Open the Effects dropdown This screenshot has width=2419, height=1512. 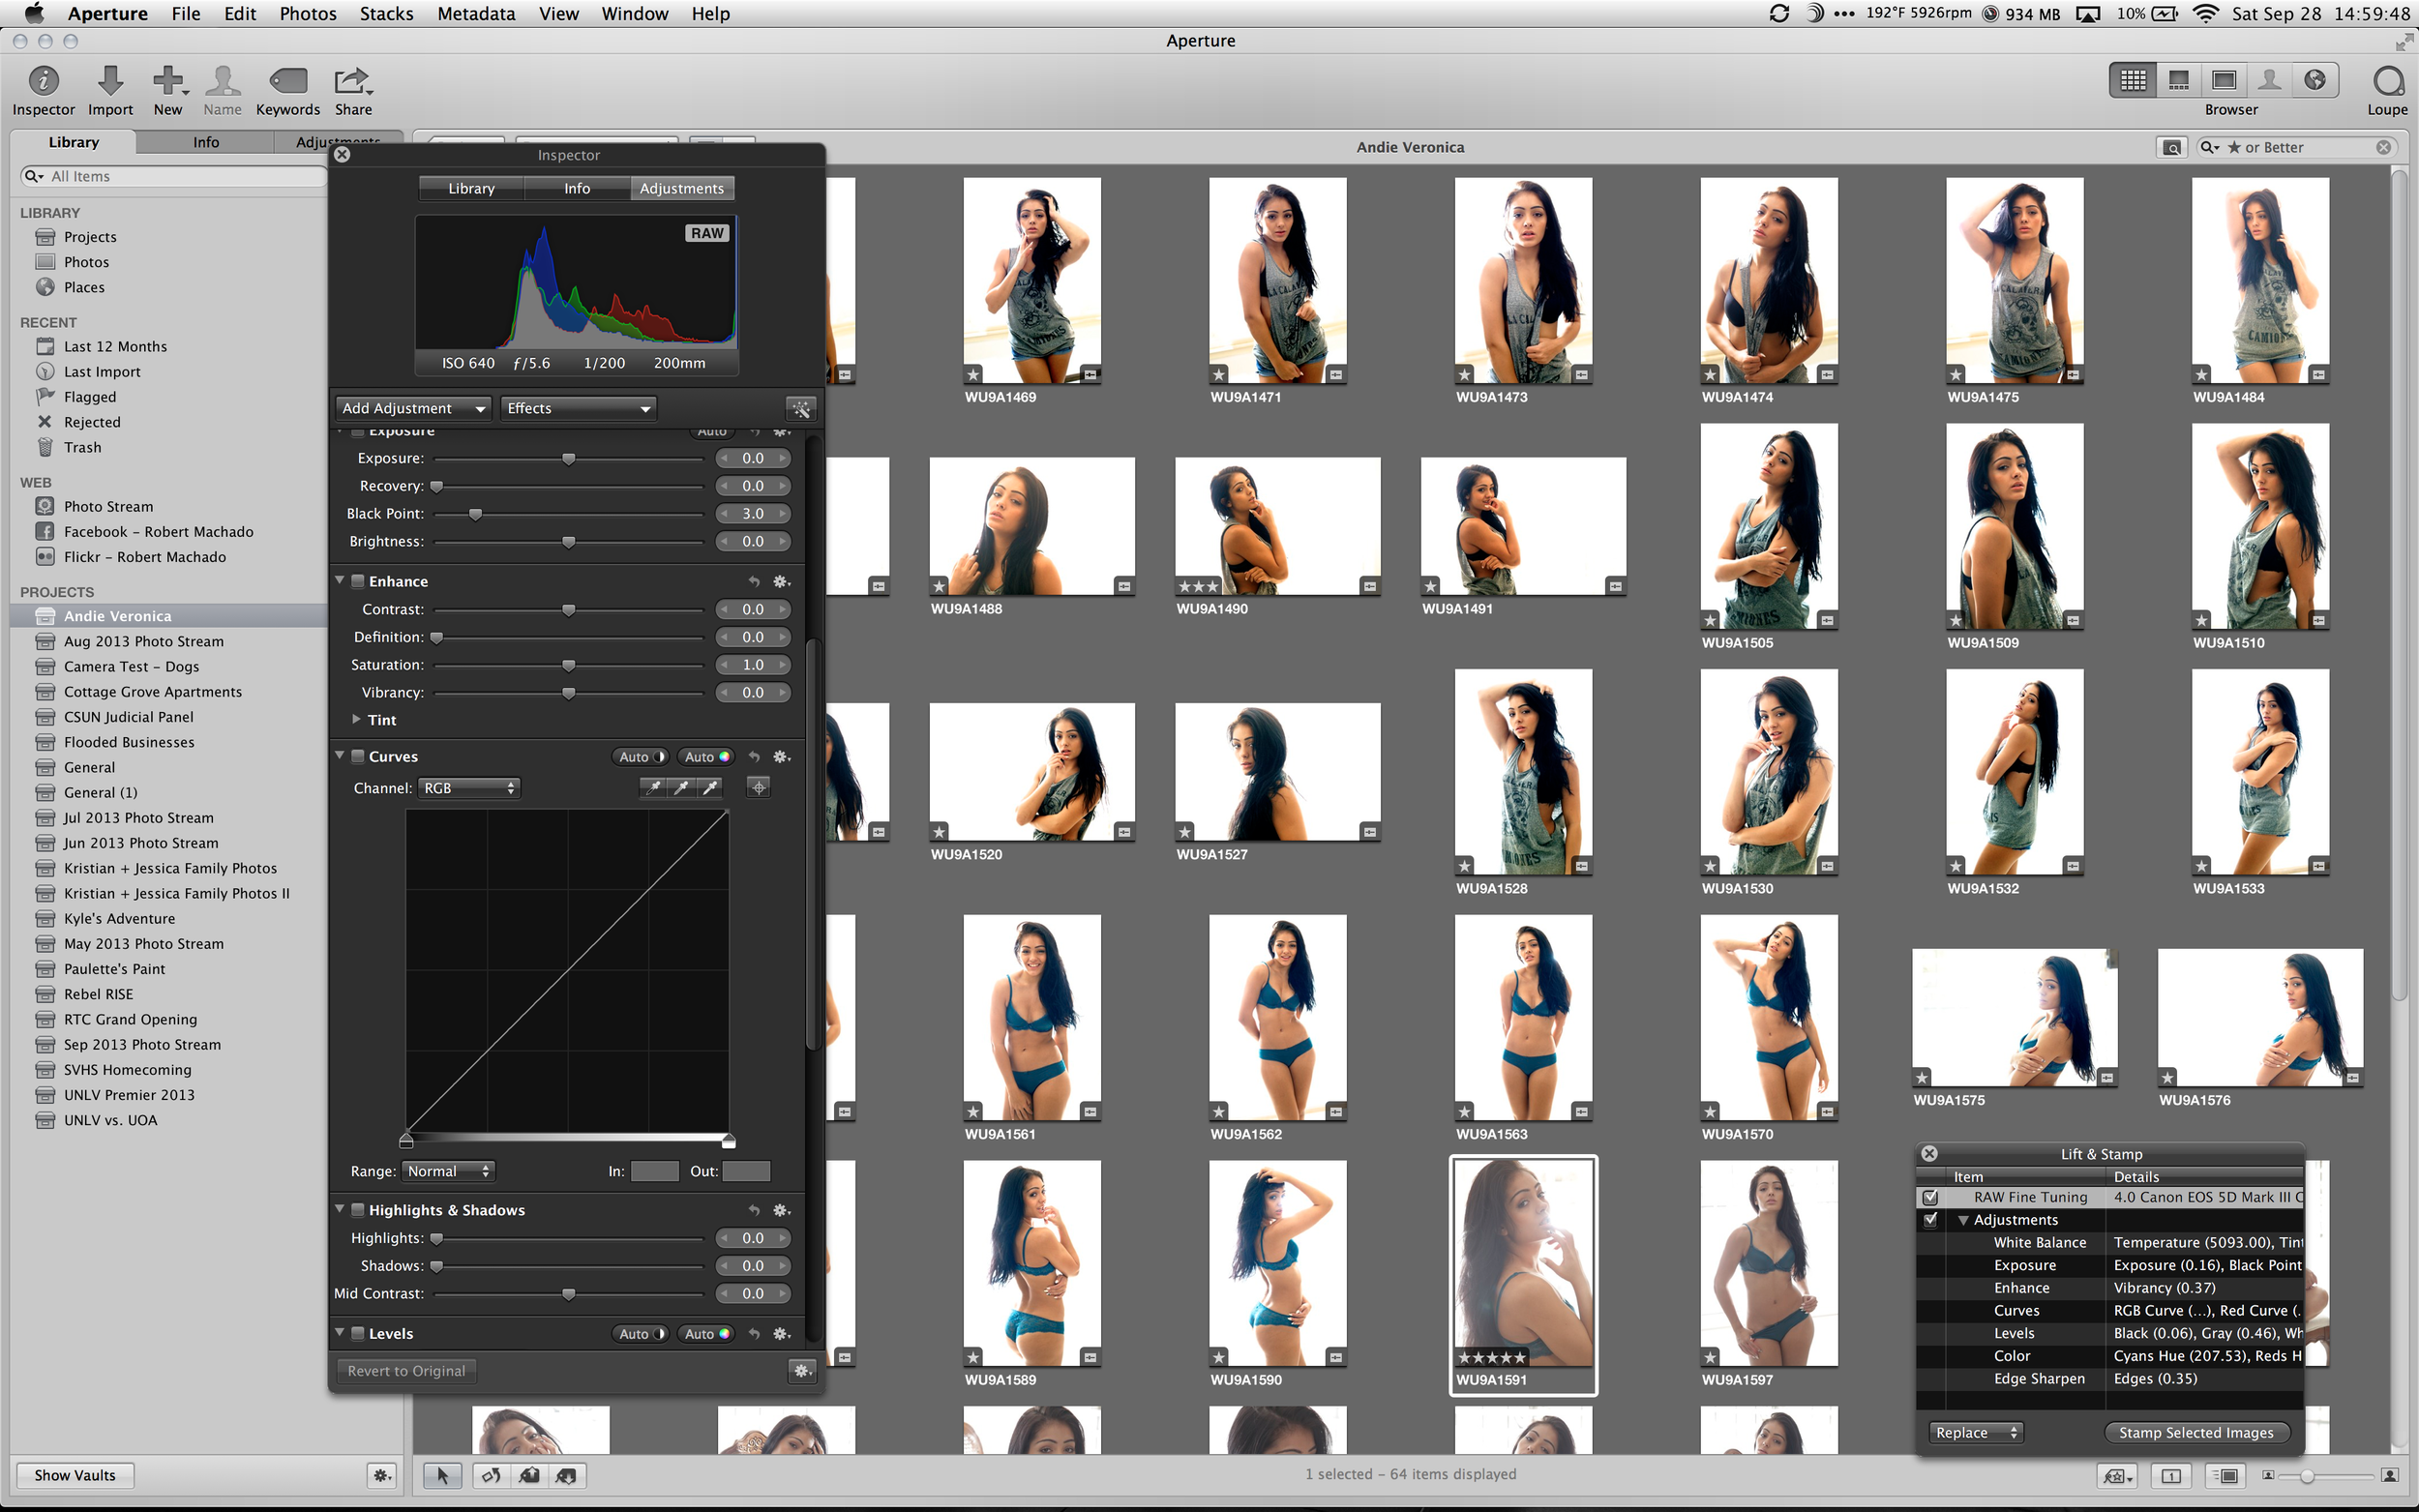[578, 408]
